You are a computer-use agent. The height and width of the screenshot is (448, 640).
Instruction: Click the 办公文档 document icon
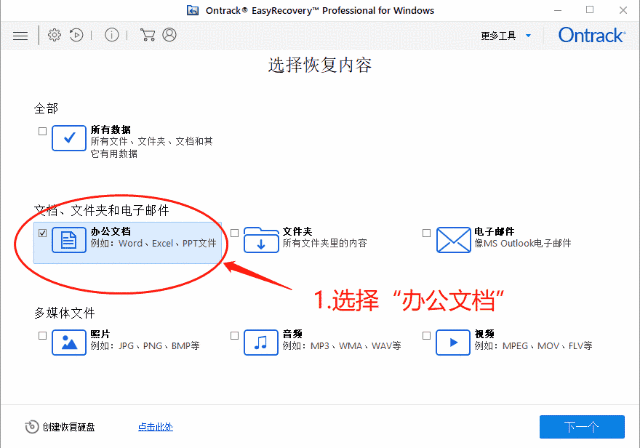tap(69, 240)
